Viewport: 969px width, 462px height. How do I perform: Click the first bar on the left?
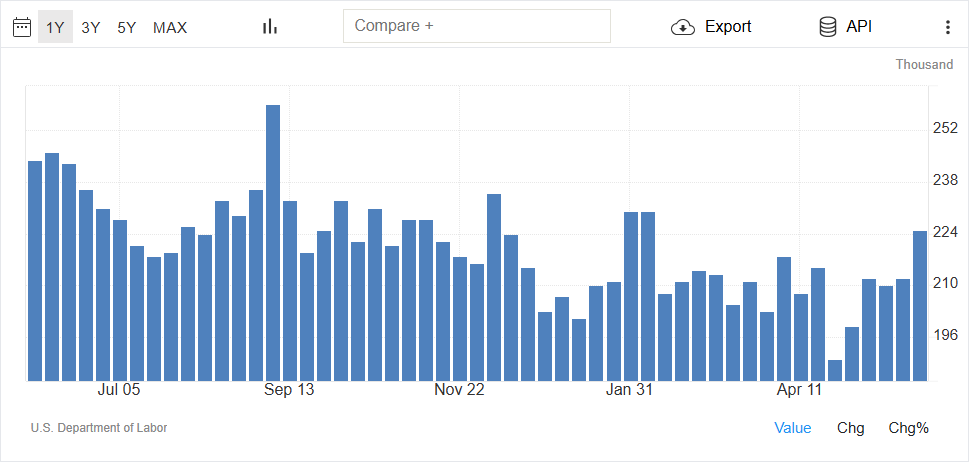click(35, 271)
